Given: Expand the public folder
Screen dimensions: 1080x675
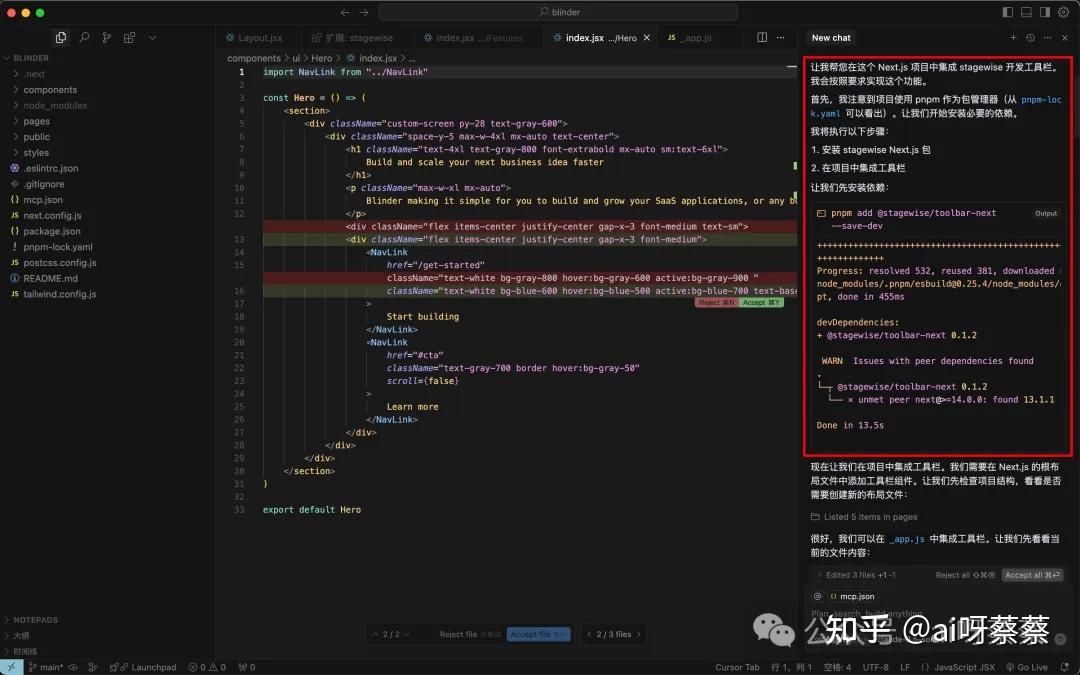Looking at the screenshot, I should coord(36,137).
